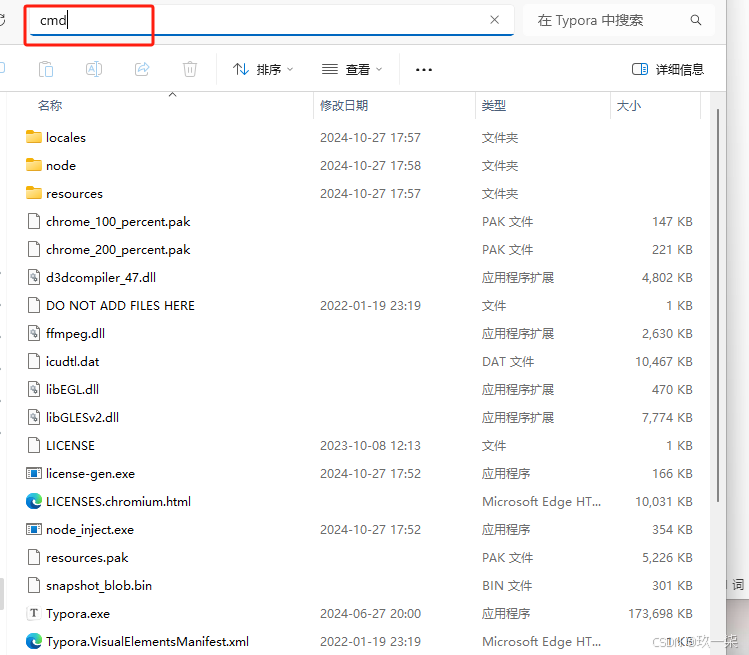Screen dimensions: 749x655
Task: Open the 查看 view dropdown
Action: (x=352, y=70)
